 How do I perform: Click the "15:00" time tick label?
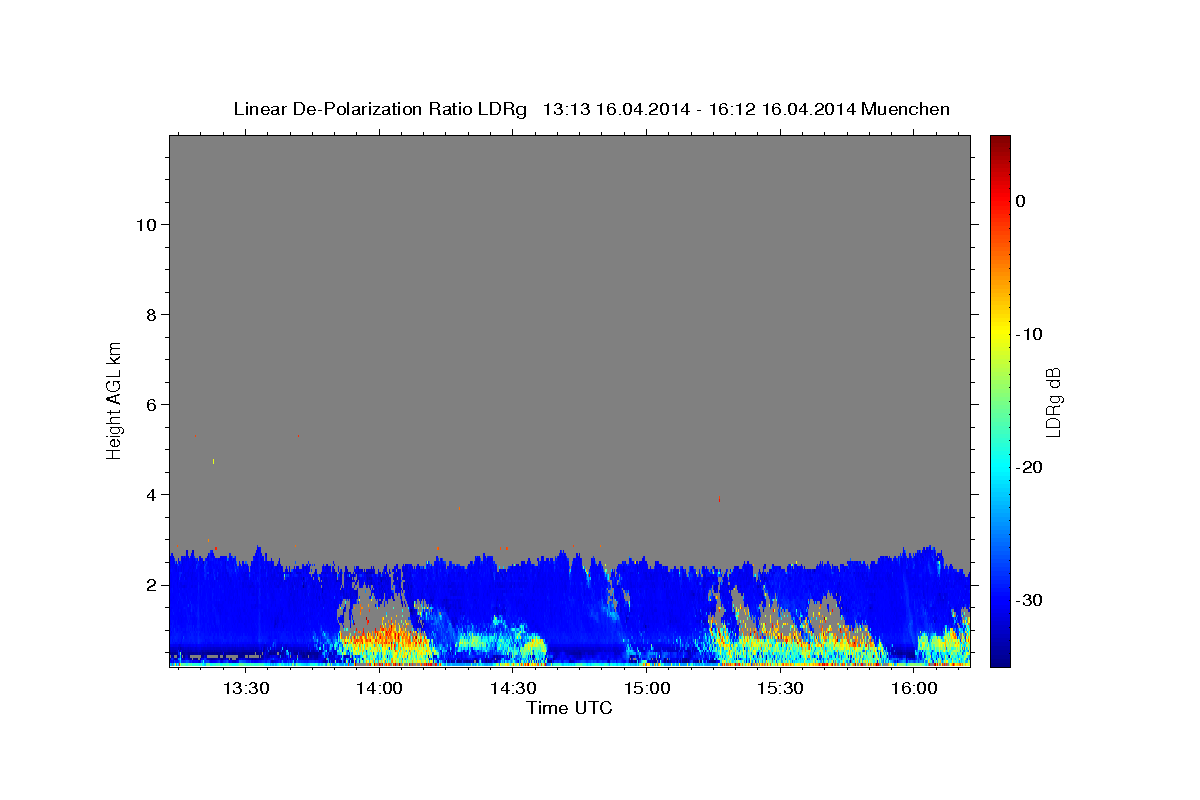pos(647,689)
